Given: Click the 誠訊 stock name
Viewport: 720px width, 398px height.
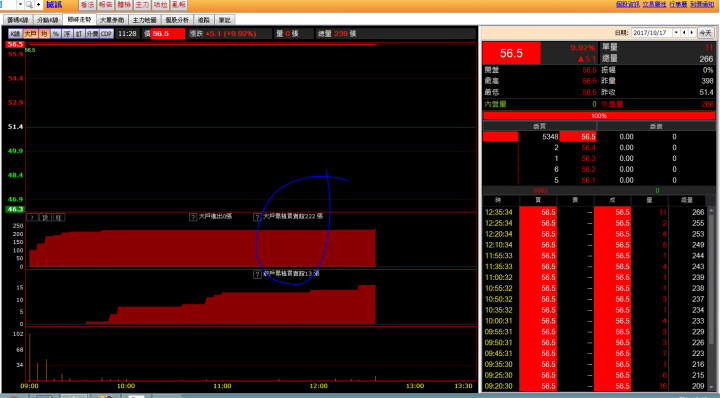Looking at the screenshot, I should pos(54,5).
